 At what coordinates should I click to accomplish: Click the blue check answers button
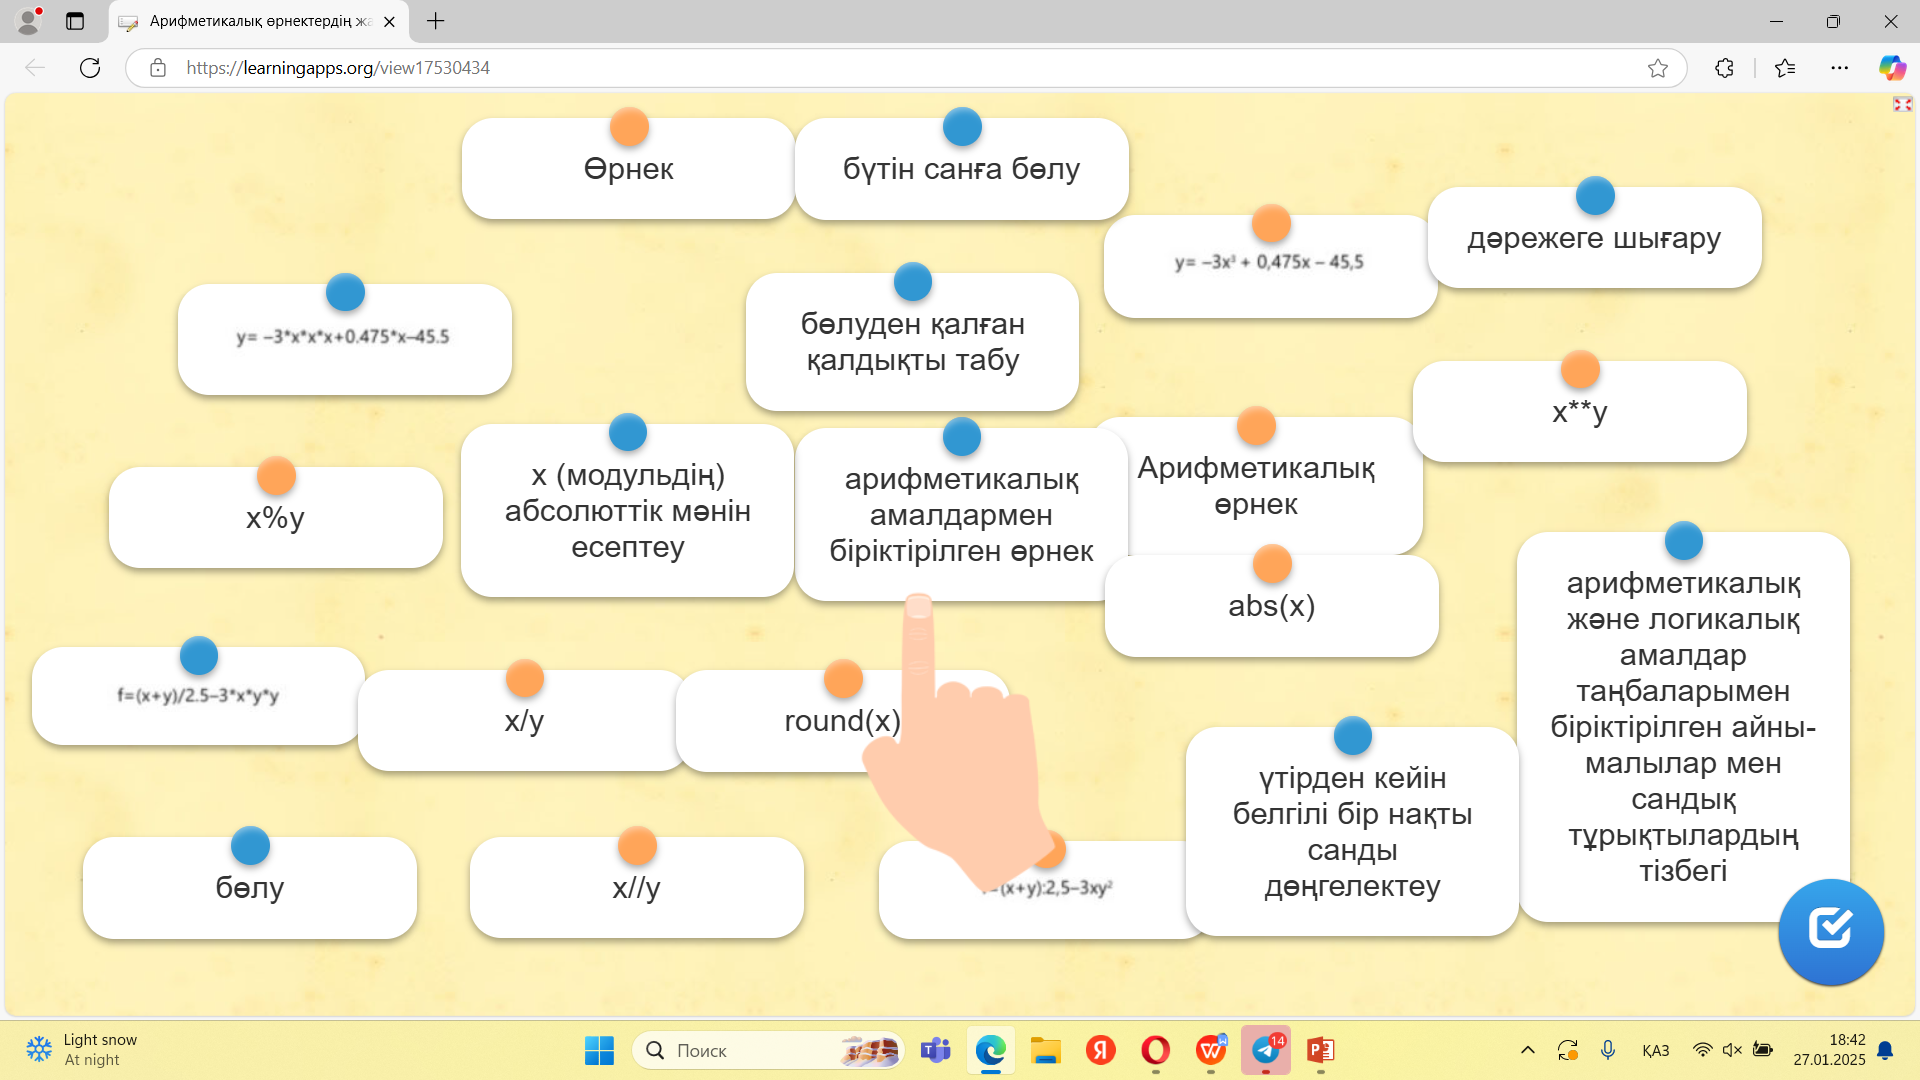click(1830, 931)
